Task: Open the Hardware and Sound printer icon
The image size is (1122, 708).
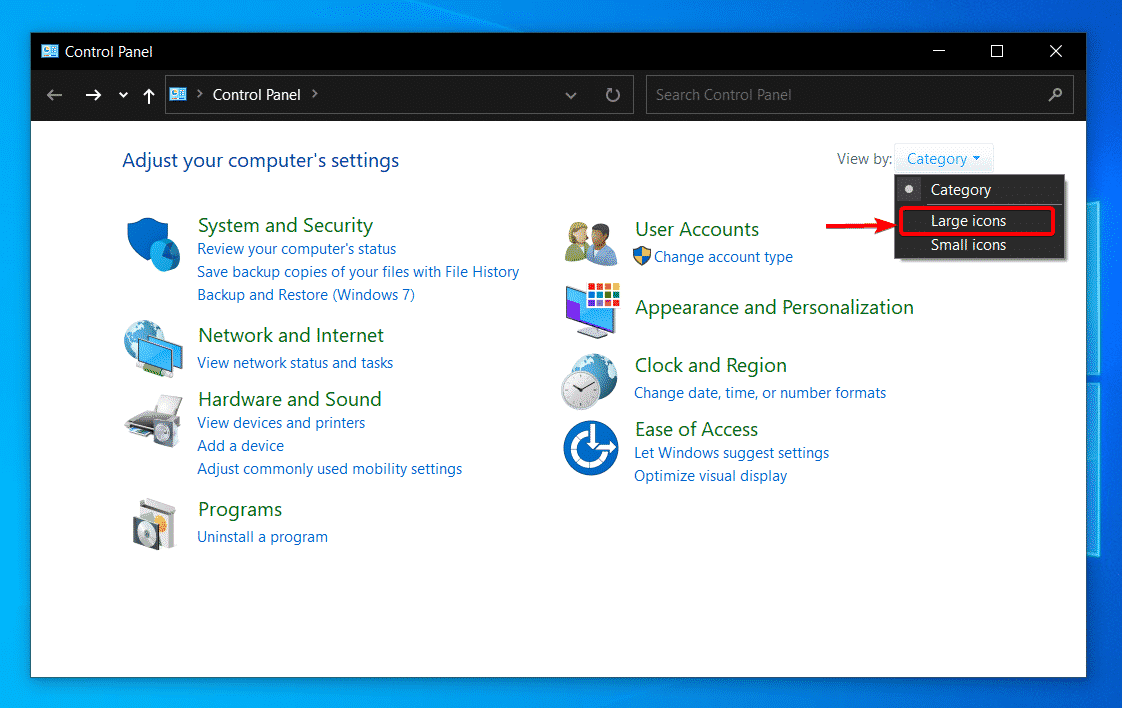Action: [x=153, y=421]
